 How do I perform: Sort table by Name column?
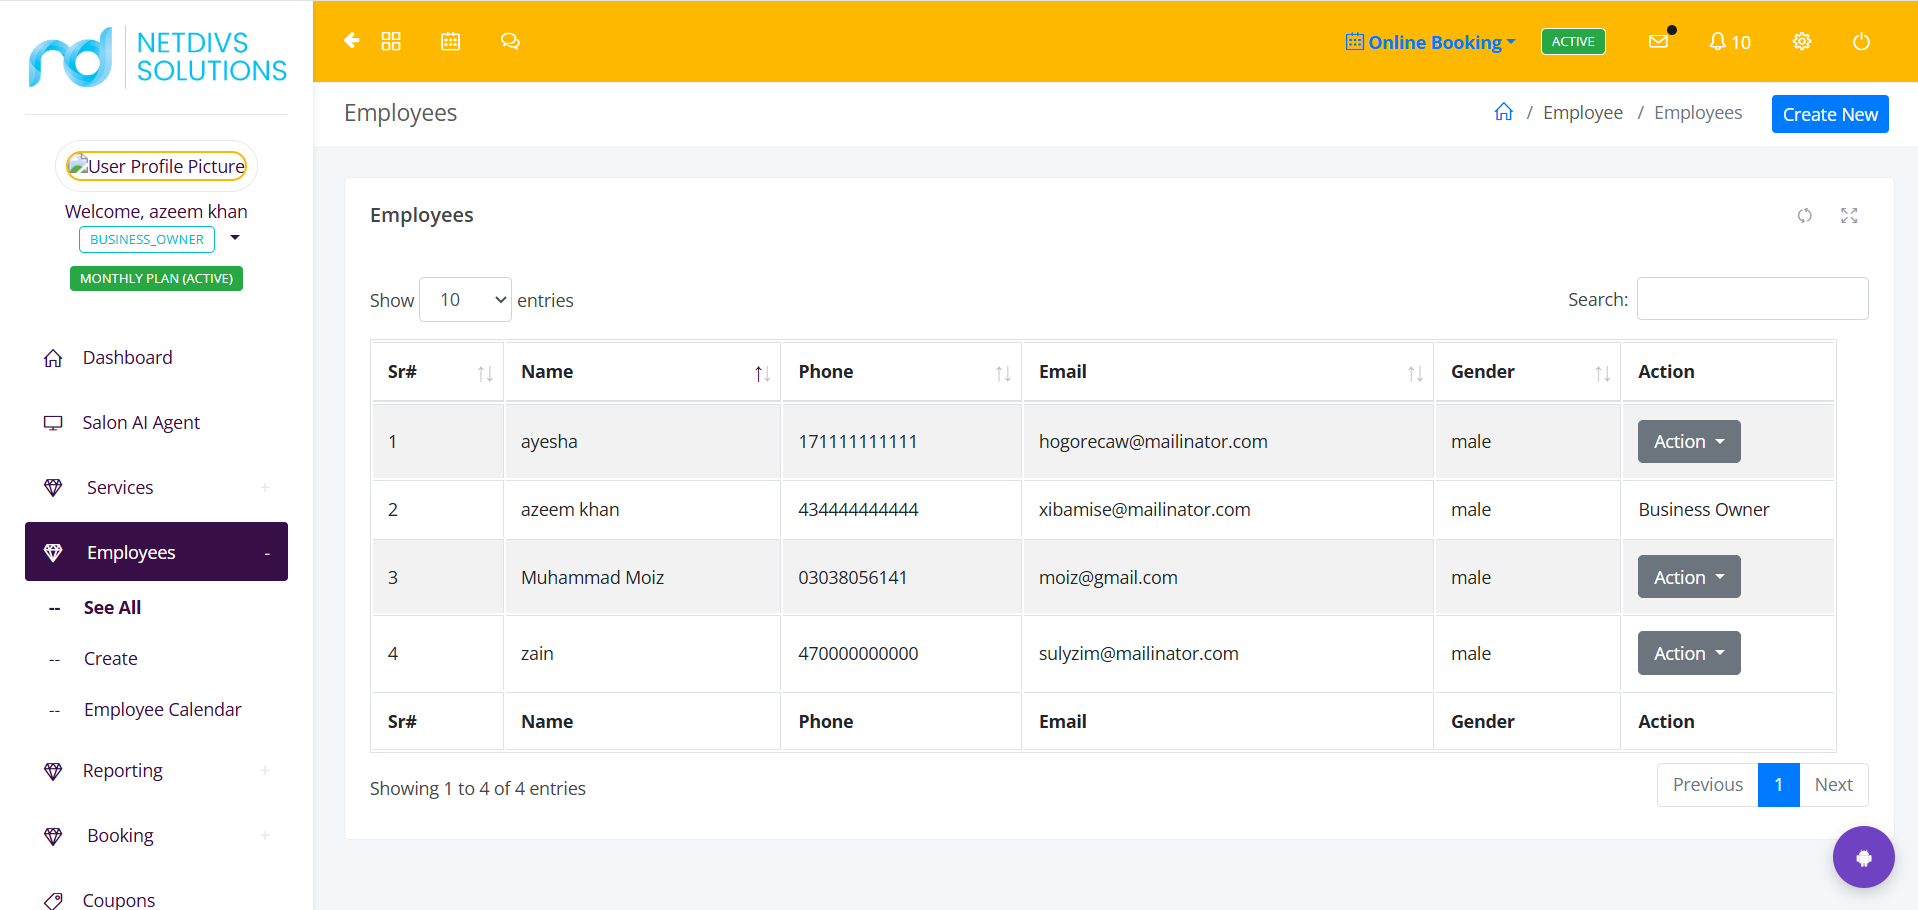pos(642,372)
